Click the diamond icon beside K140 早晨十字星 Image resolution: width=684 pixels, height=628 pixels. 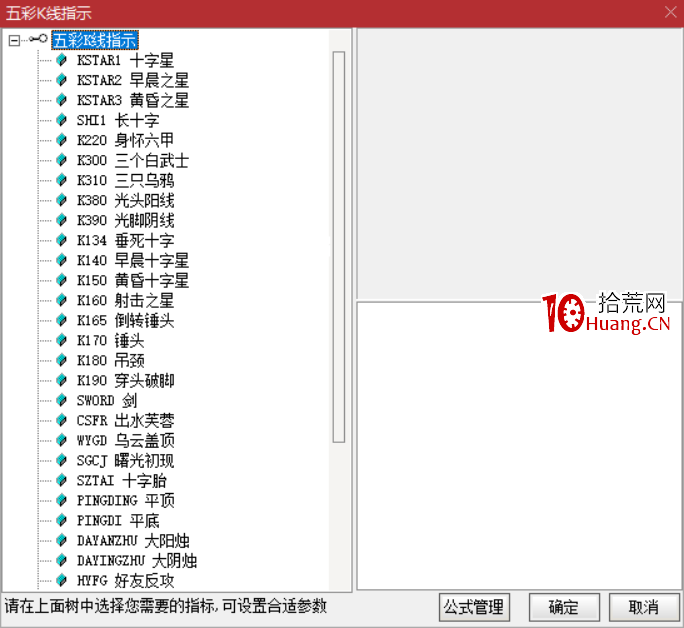click(x=62, y=261)
